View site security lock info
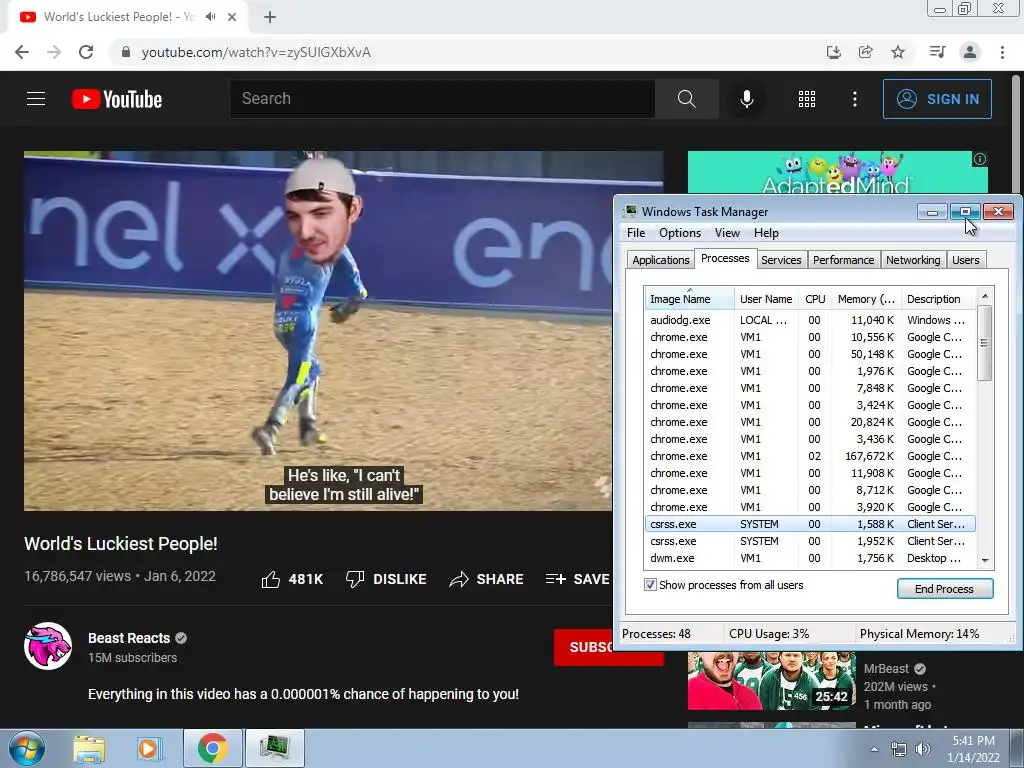The width and height of the screenshot is (1024, 768). pyautogui.click(x=126, y=52)
